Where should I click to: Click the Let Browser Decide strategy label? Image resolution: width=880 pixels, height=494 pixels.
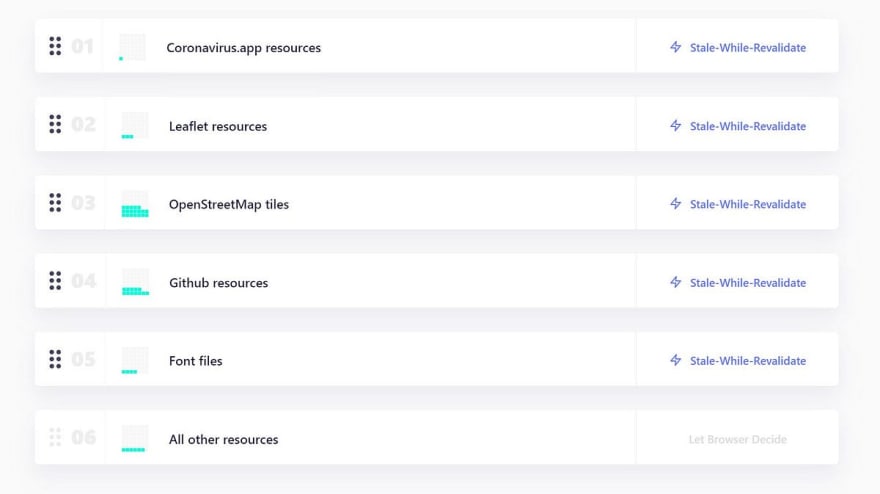point(738,439)
